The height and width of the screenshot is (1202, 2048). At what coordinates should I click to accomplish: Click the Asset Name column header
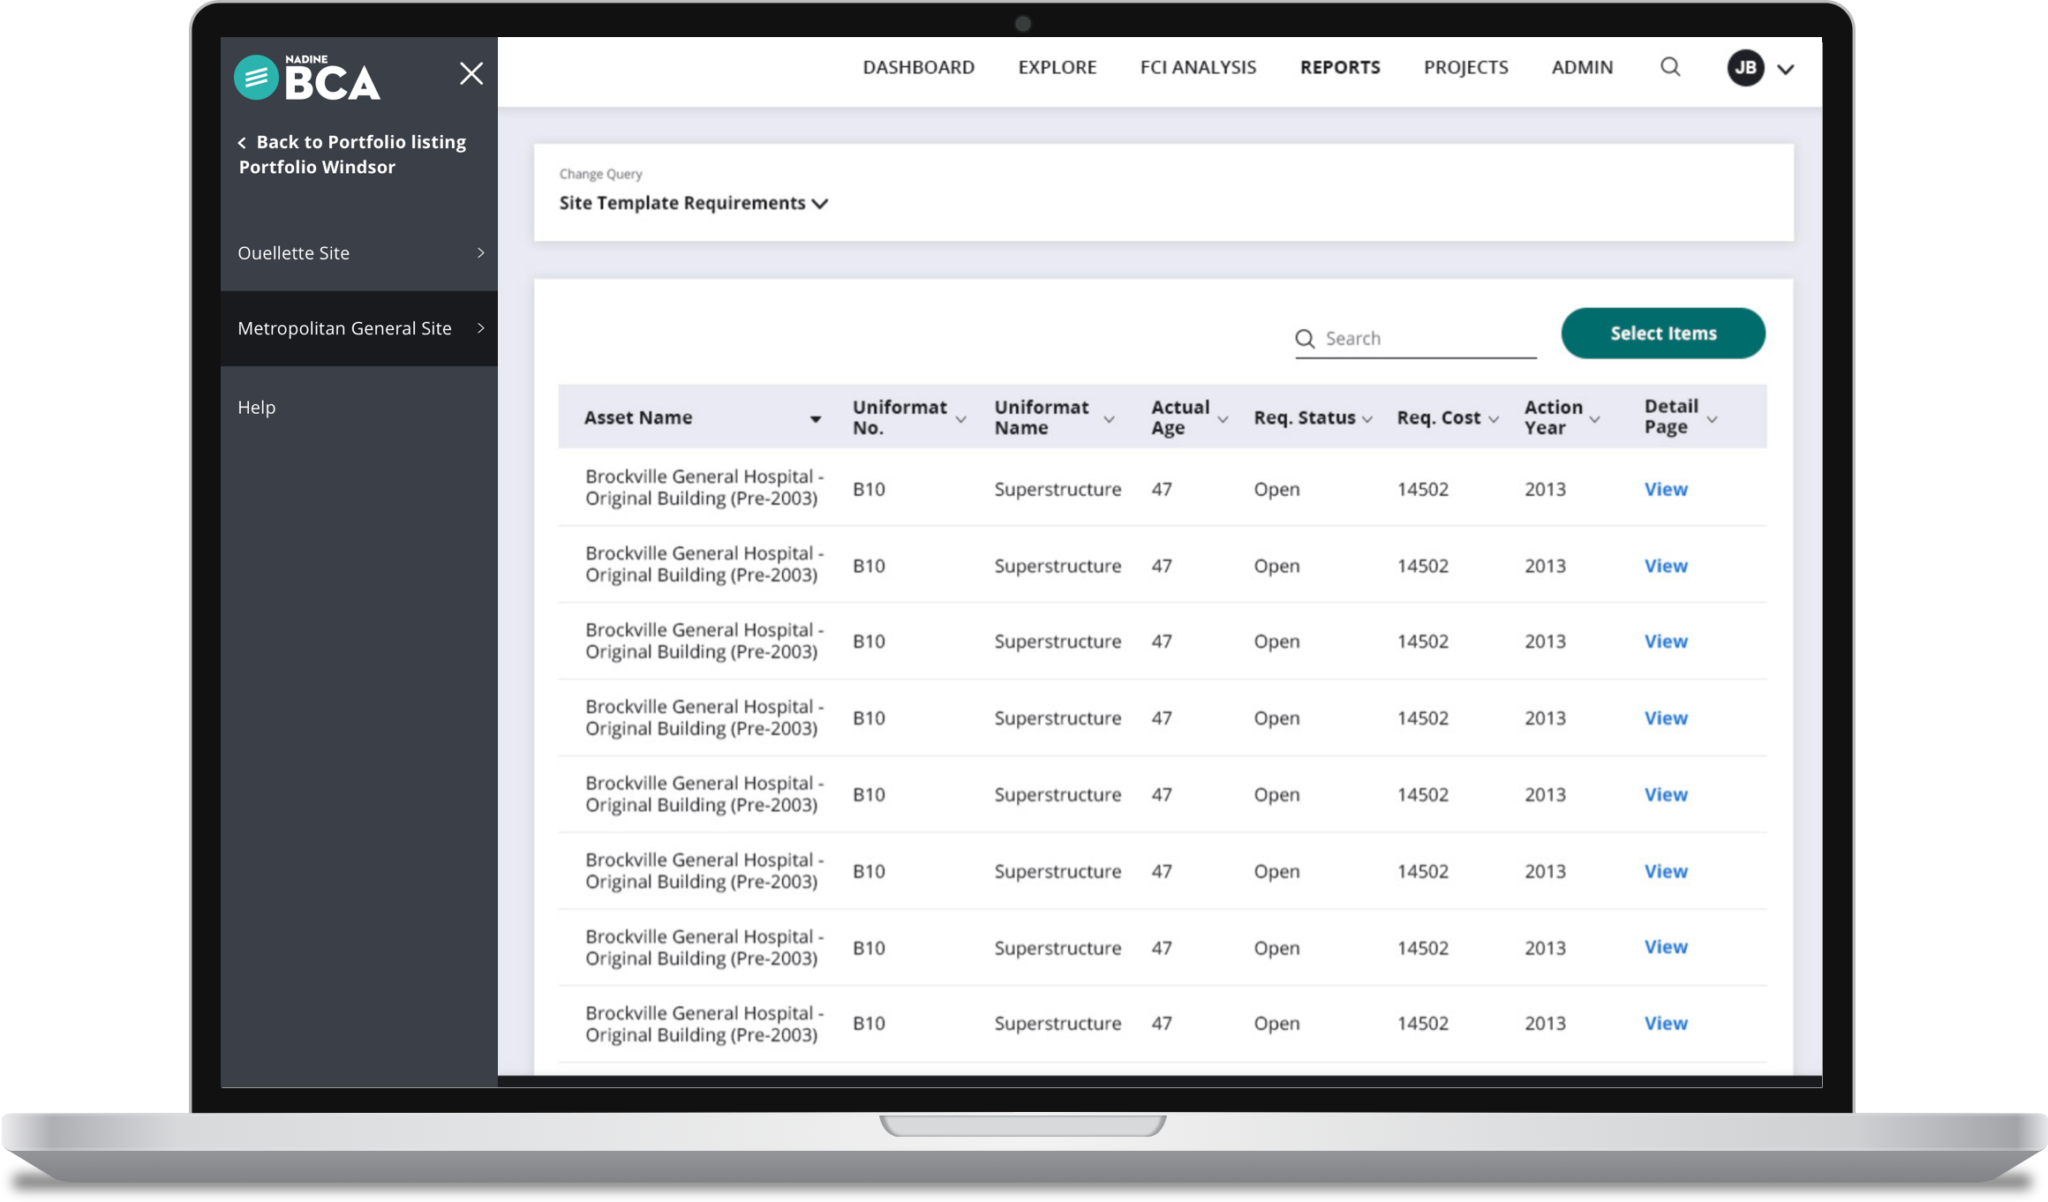pyautogui.click(x=638, y=418)
